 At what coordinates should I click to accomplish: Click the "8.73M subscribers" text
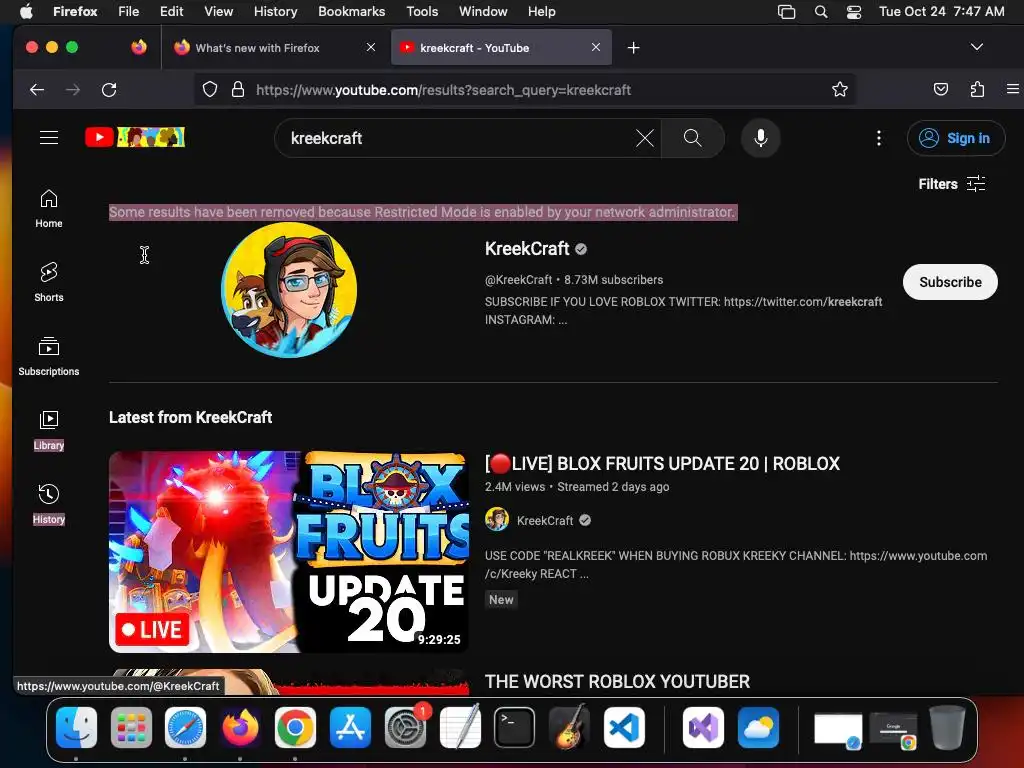point(613,280)
